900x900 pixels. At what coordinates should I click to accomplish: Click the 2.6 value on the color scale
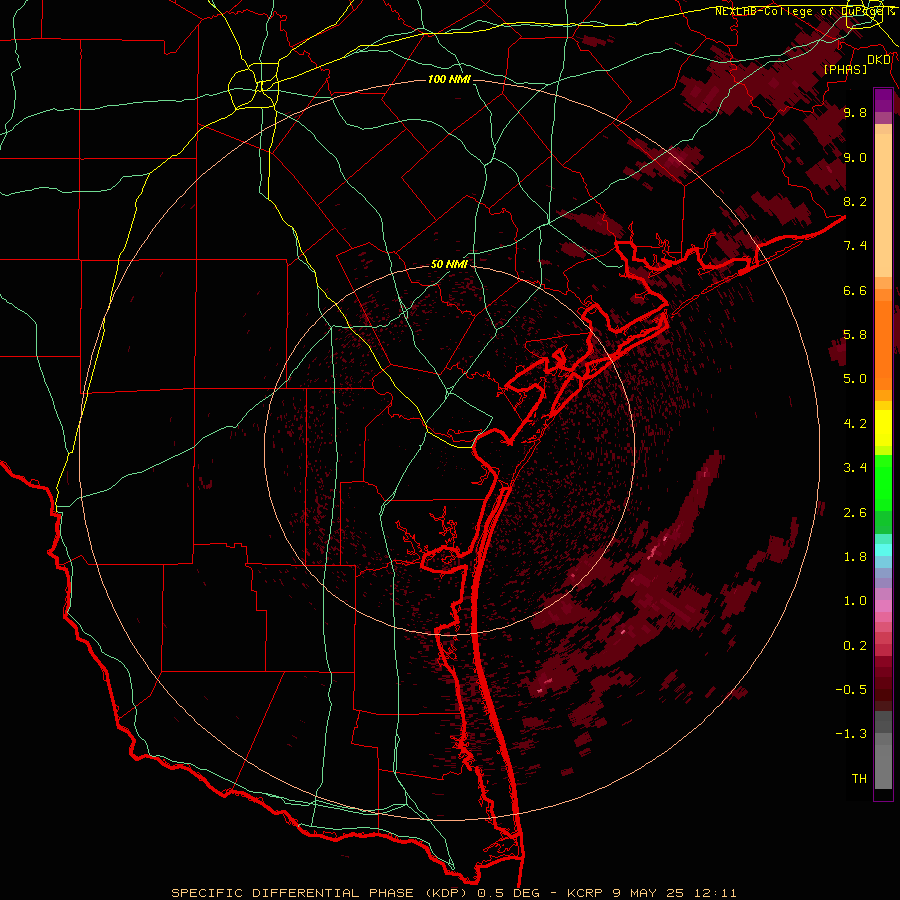pyautogui.click(x=855, y=513)
